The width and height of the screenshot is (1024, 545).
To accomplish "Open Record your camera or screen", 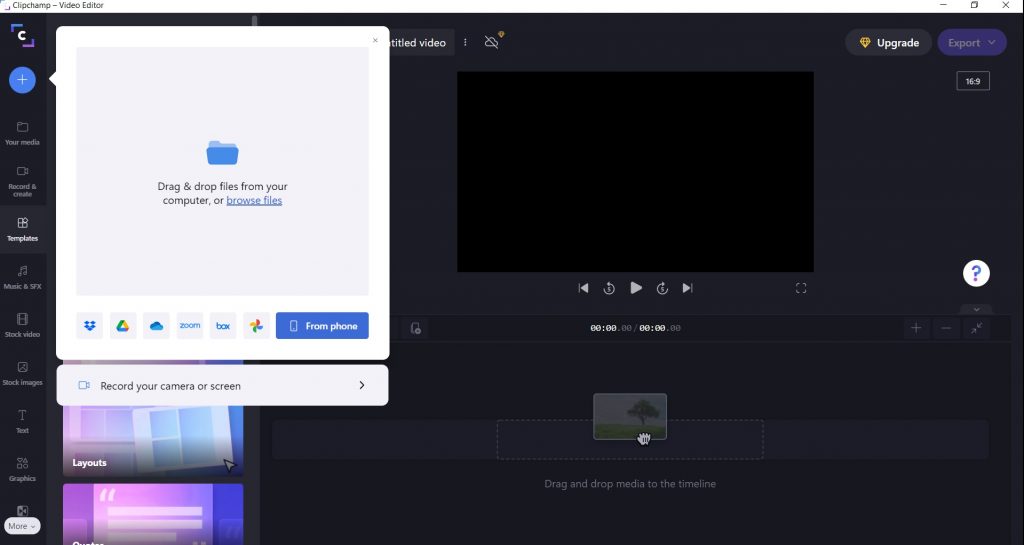I will click(222, 386).
